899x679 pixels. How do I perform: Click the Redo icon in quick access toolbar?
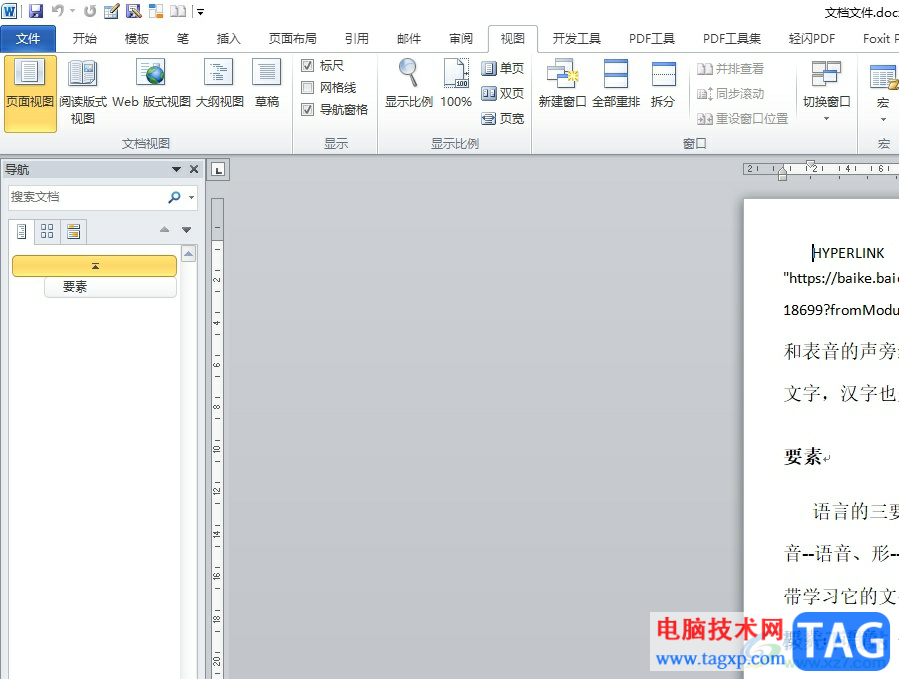[x=90, y=11]
